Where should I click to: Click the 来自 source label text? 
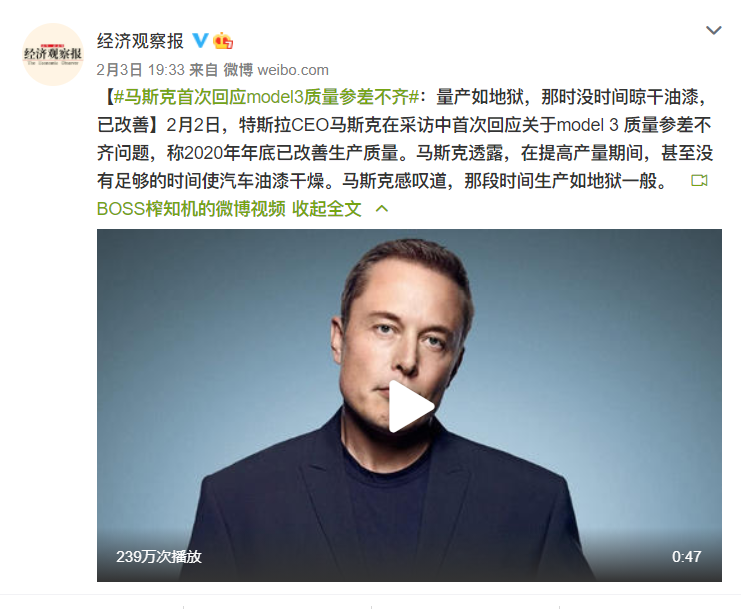[x=203, y=70]
